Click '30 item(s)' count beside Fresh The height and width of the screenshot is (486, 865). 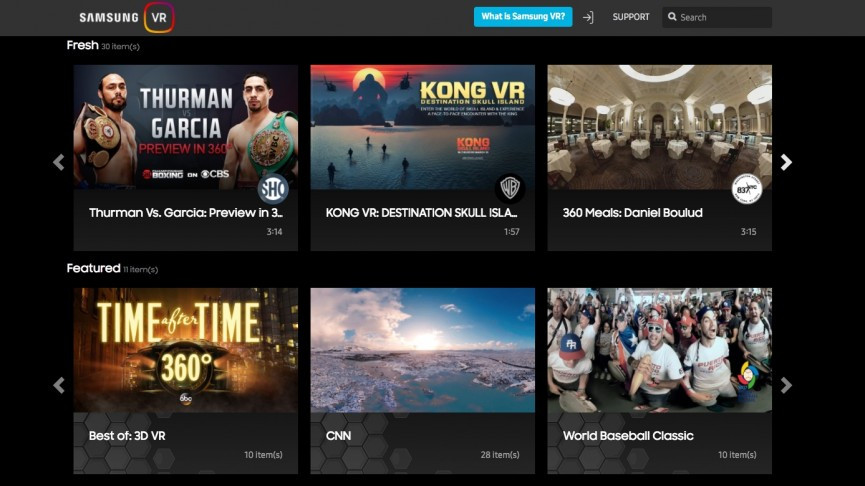[120, 46]
